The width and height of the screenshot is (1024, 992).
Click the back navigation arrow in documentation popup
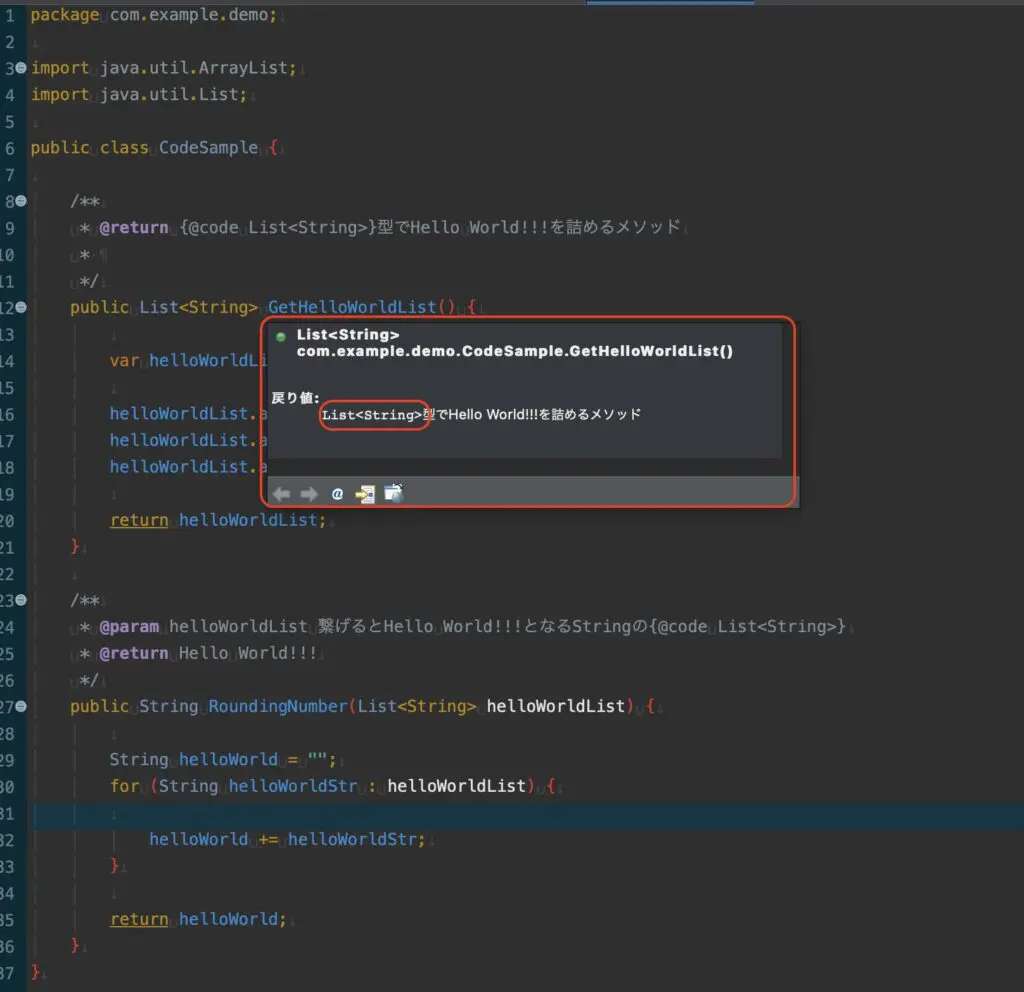point(281,493)
